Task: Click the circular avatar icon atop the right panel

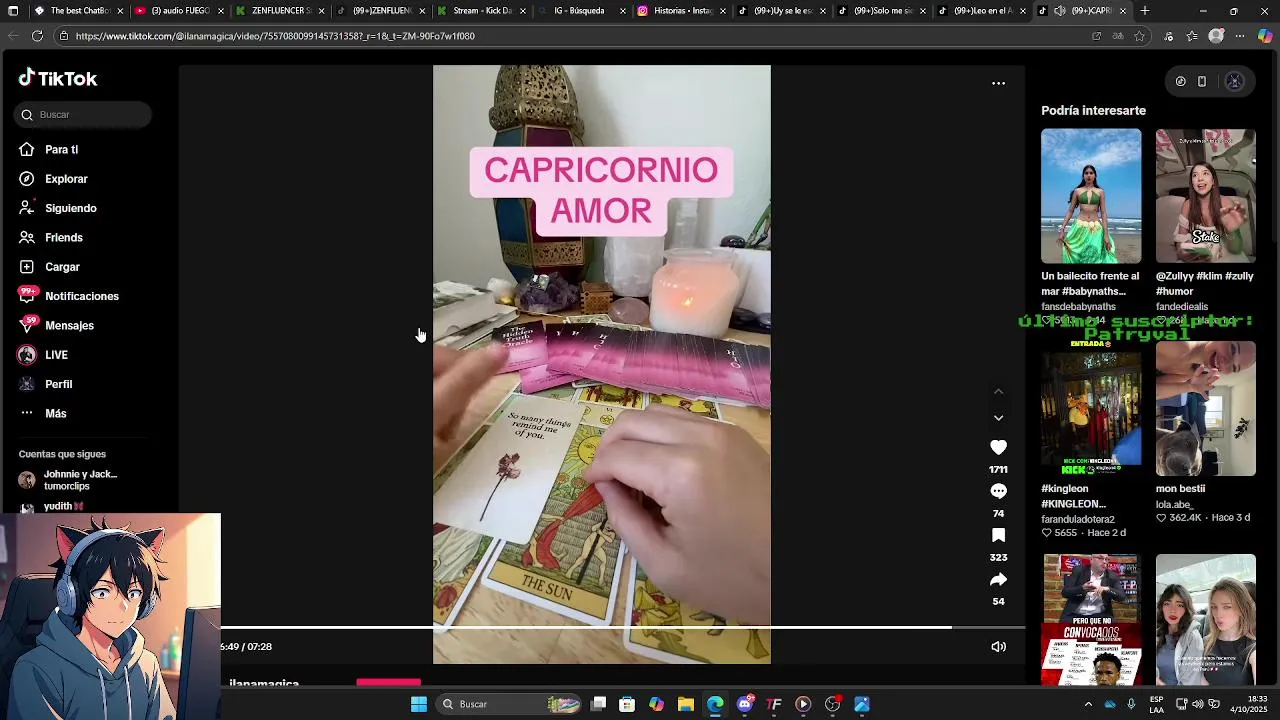Action: [x=1234, y=82]
